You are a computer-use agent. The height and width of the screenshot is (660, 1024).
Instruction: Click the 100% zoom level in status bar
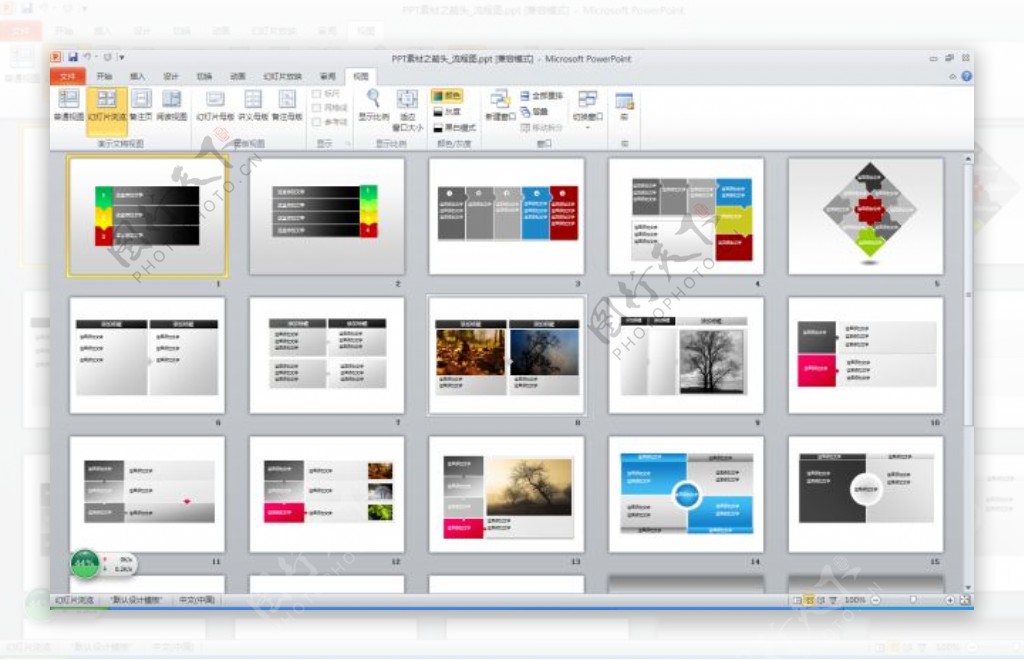tap(855, 600)
